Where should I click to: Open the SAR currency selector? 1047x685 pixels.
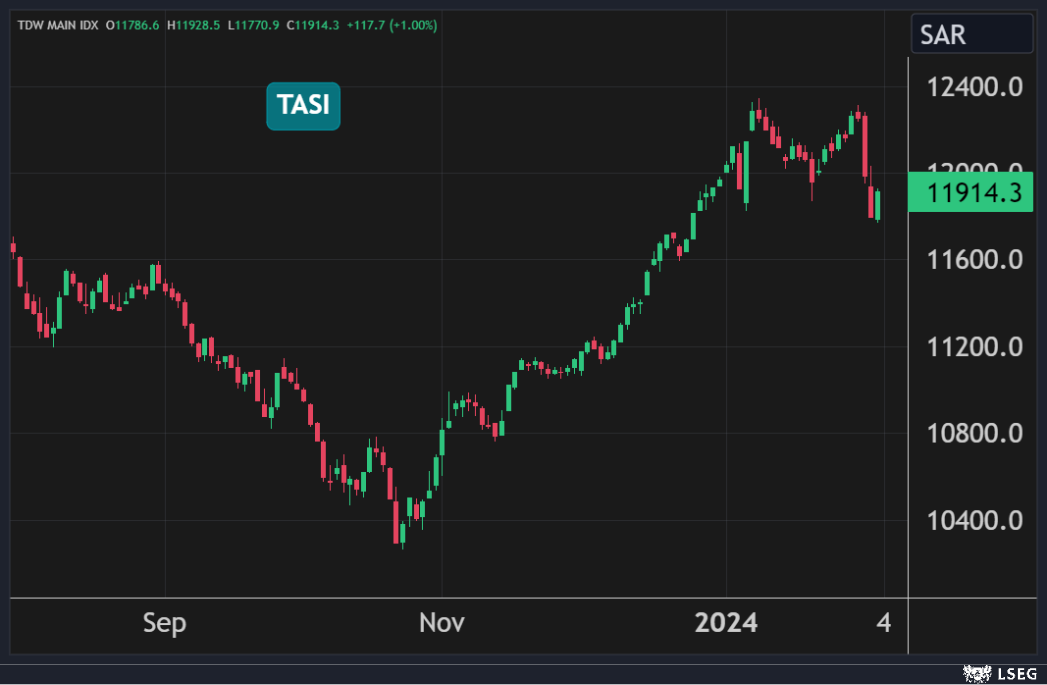[971, 35]
